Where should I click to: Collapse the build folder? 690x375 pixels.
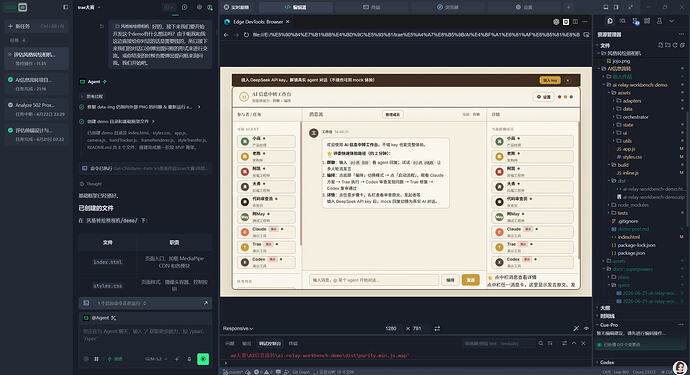[x=623, y=165]
